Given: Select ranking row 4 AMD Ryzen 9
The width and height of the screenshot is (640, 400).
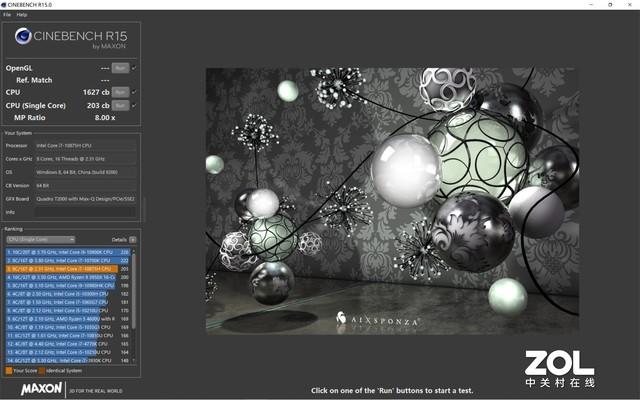Looking at the screenshot, I should (68, 277).
